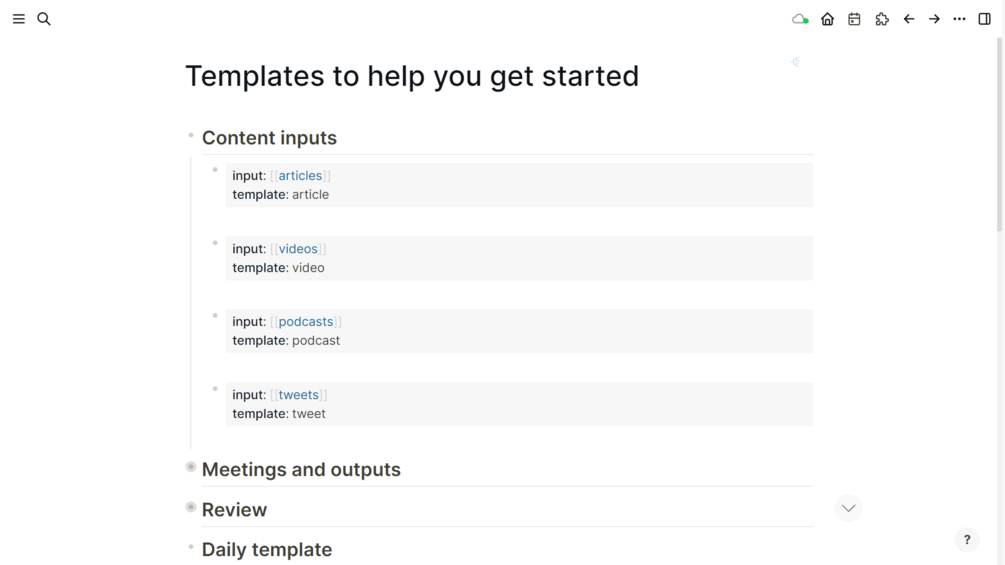Open the three-dot more options menu
This screenshot has height=565, width=1005.
coord(959,19)
